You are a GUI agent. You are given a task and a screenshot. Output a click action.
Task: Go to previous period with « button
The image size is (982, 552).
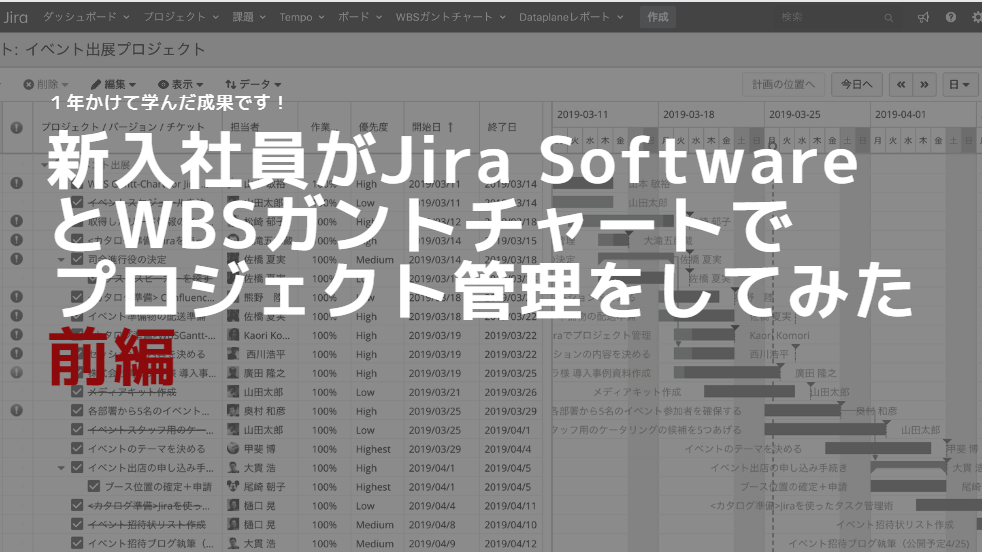pyautogui.click(x=901, y=84)
